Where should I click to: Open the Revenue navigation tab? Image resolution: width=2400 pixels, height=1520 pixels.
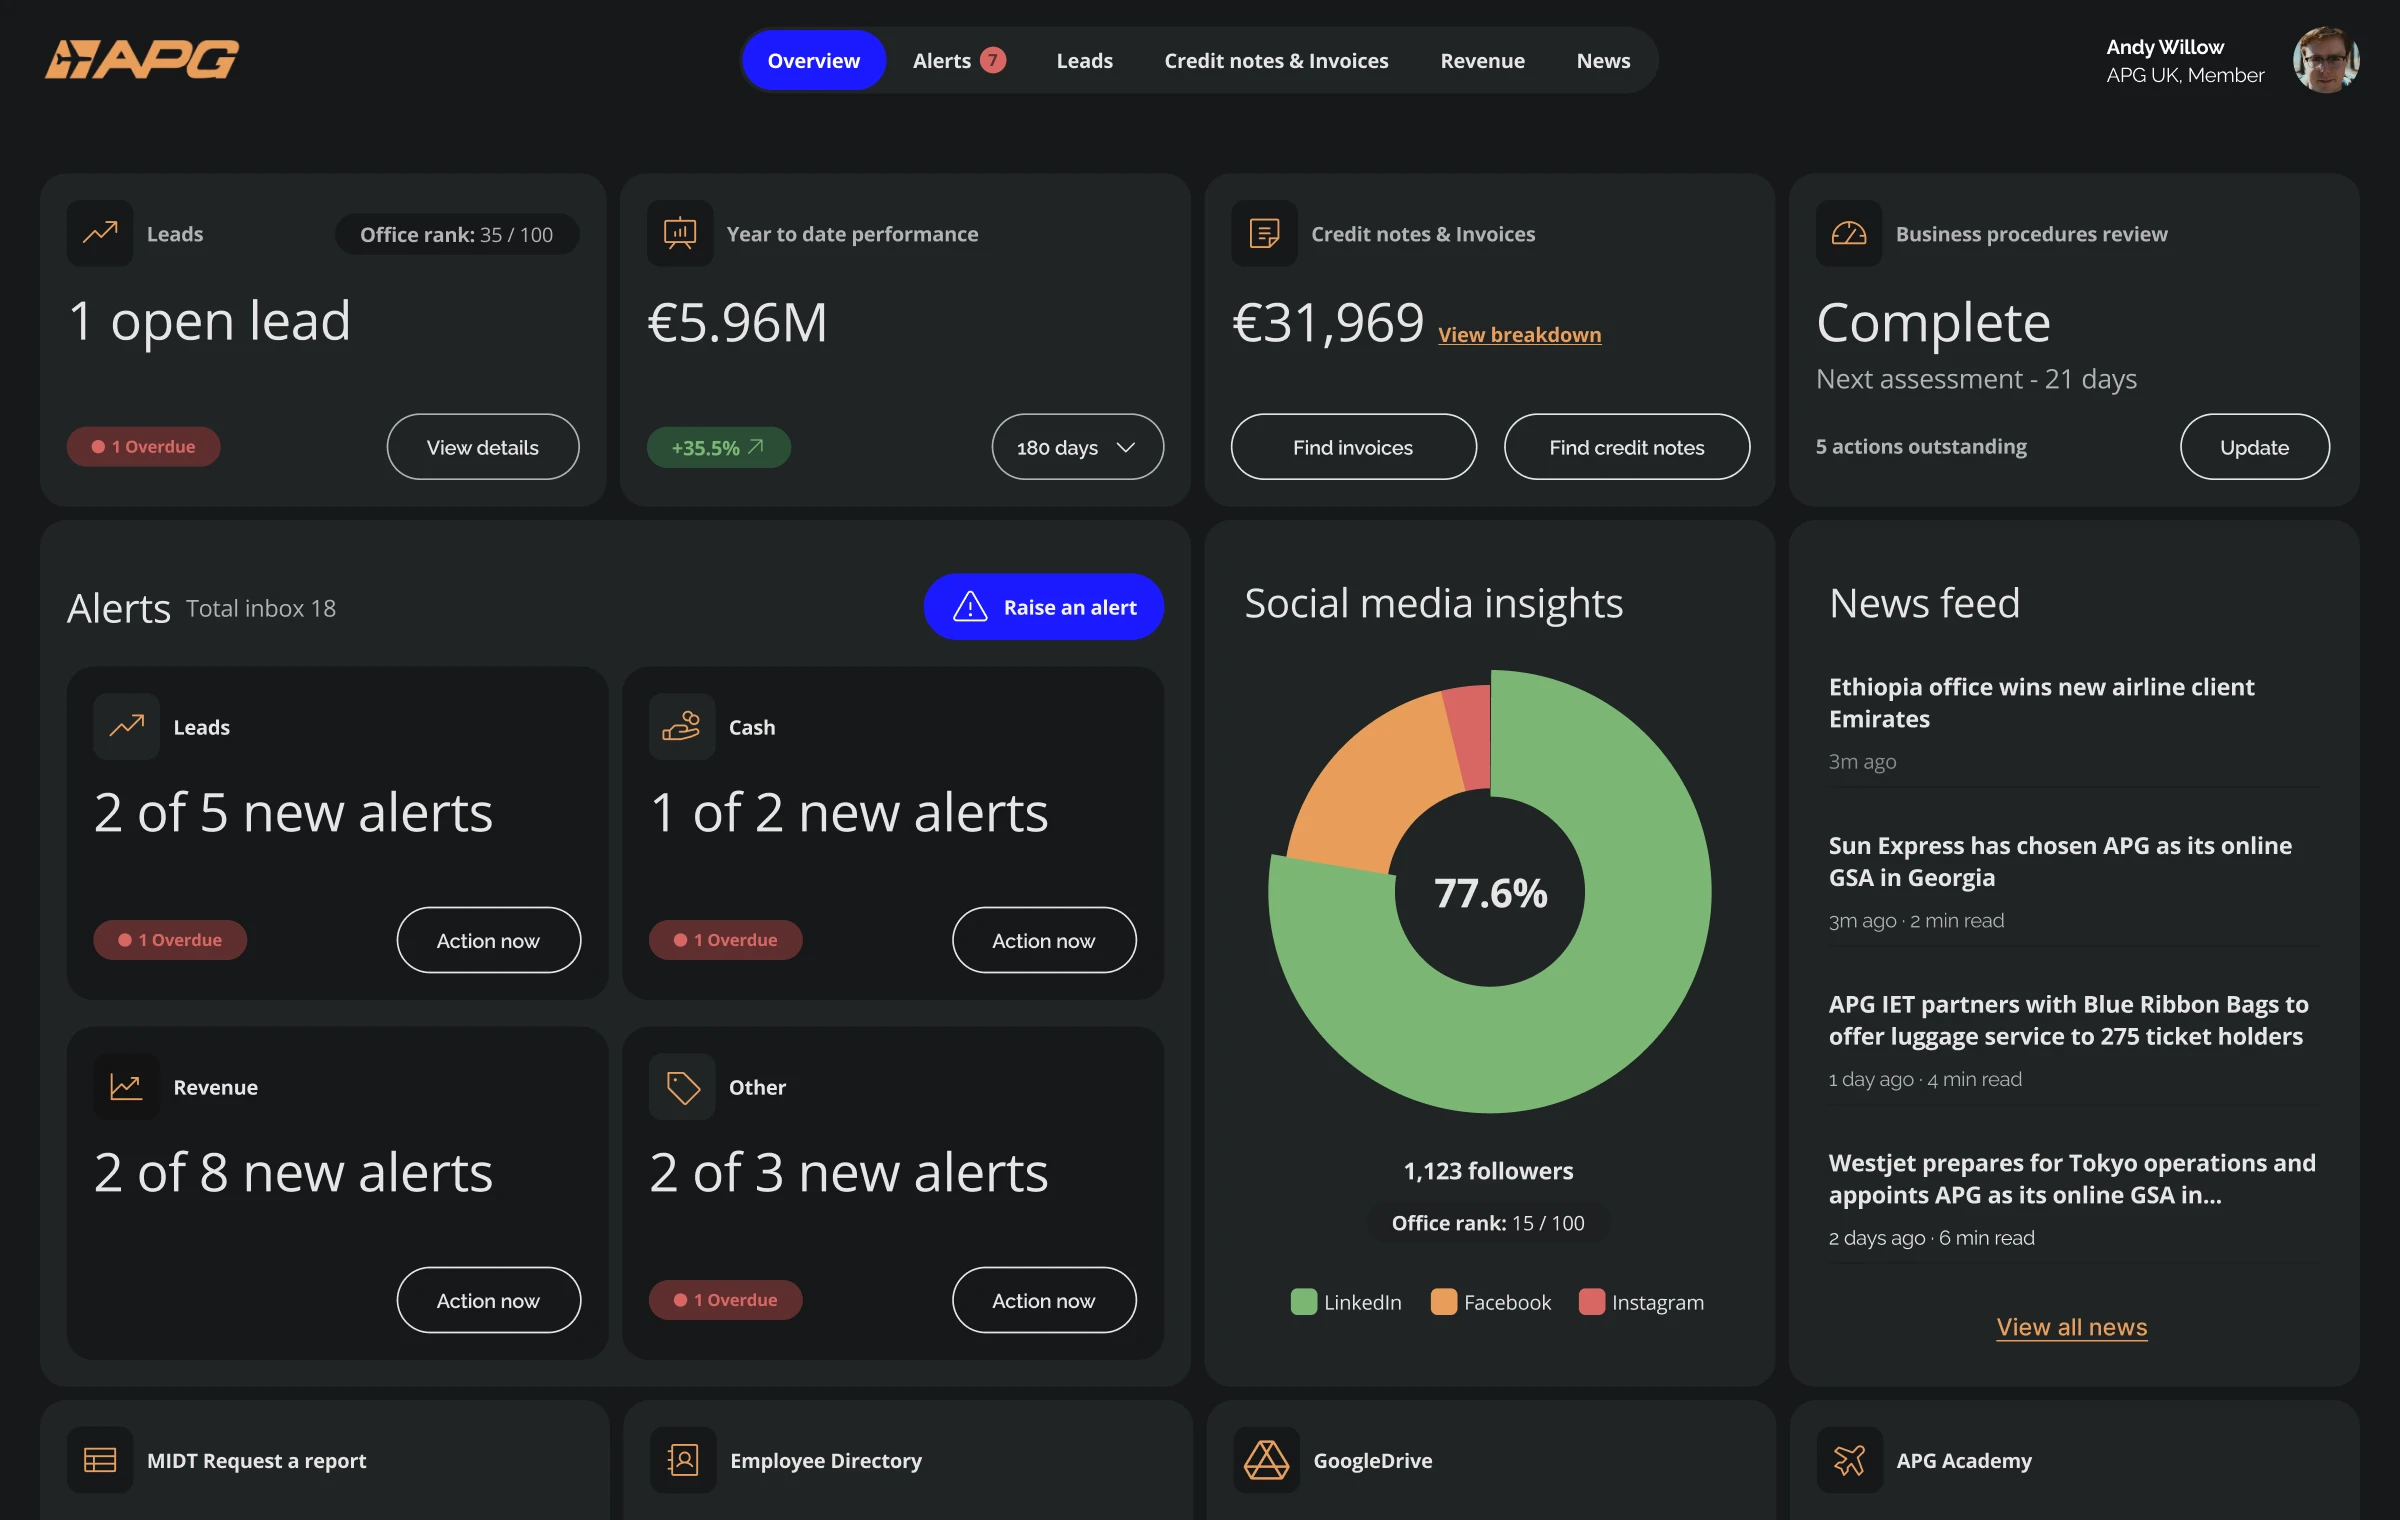coord(1483,60)
